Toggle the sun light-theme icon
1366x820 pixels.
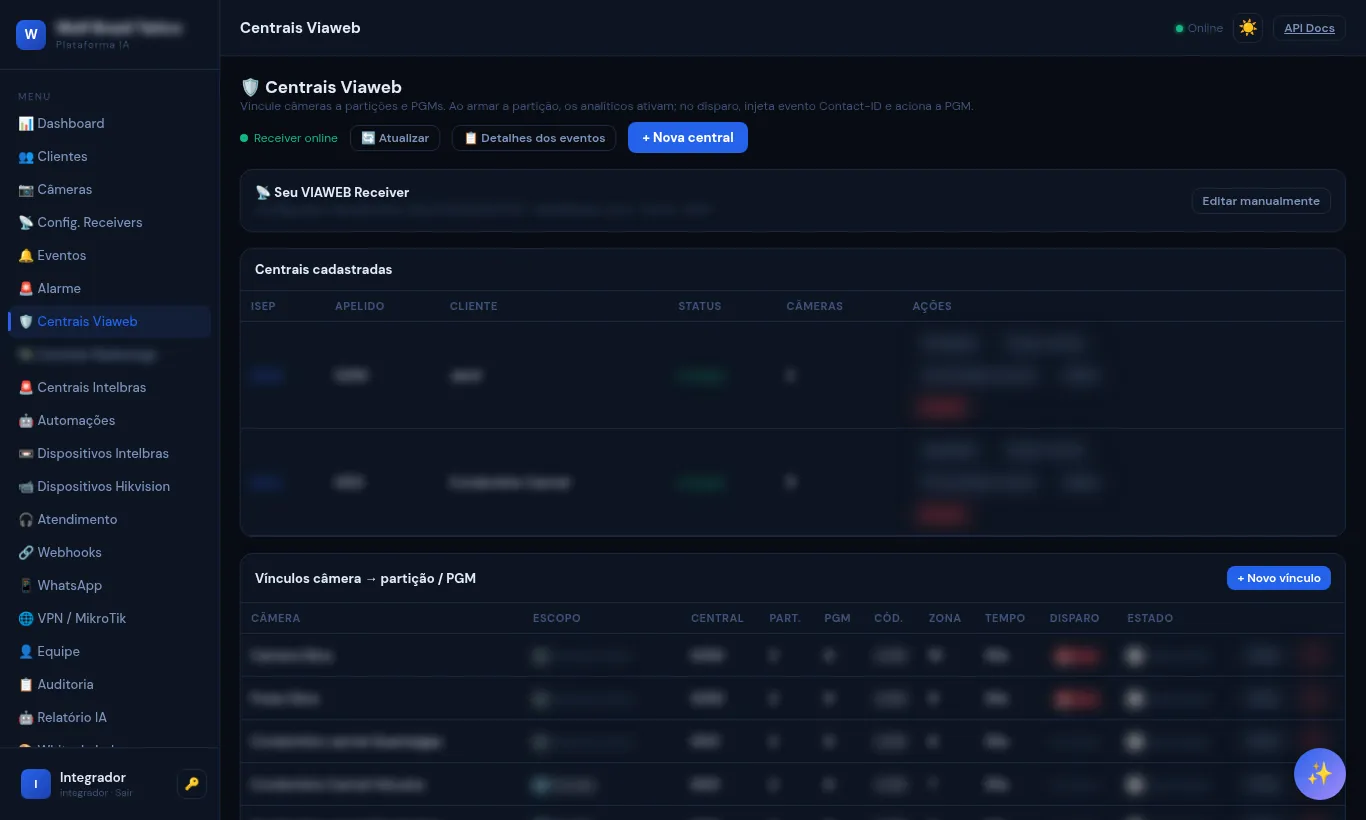coord(1248,28)
